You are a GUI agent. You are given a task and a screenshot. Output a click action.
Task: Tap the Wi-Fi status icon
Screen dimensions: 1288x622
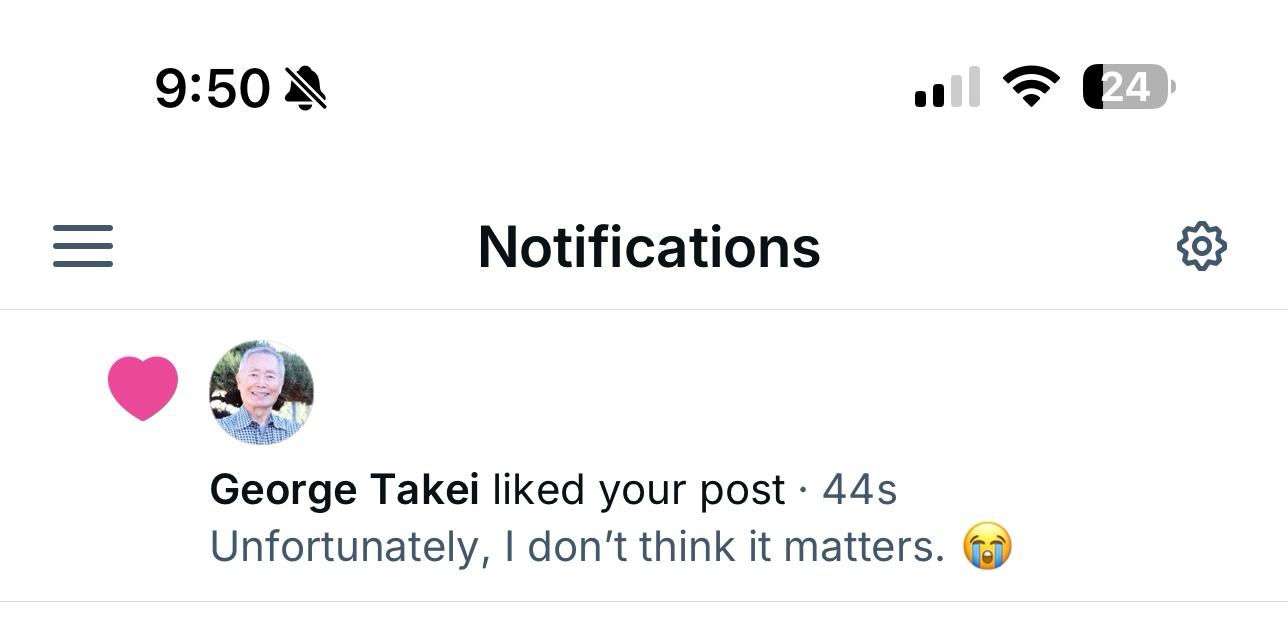(x=1031, y=87)
